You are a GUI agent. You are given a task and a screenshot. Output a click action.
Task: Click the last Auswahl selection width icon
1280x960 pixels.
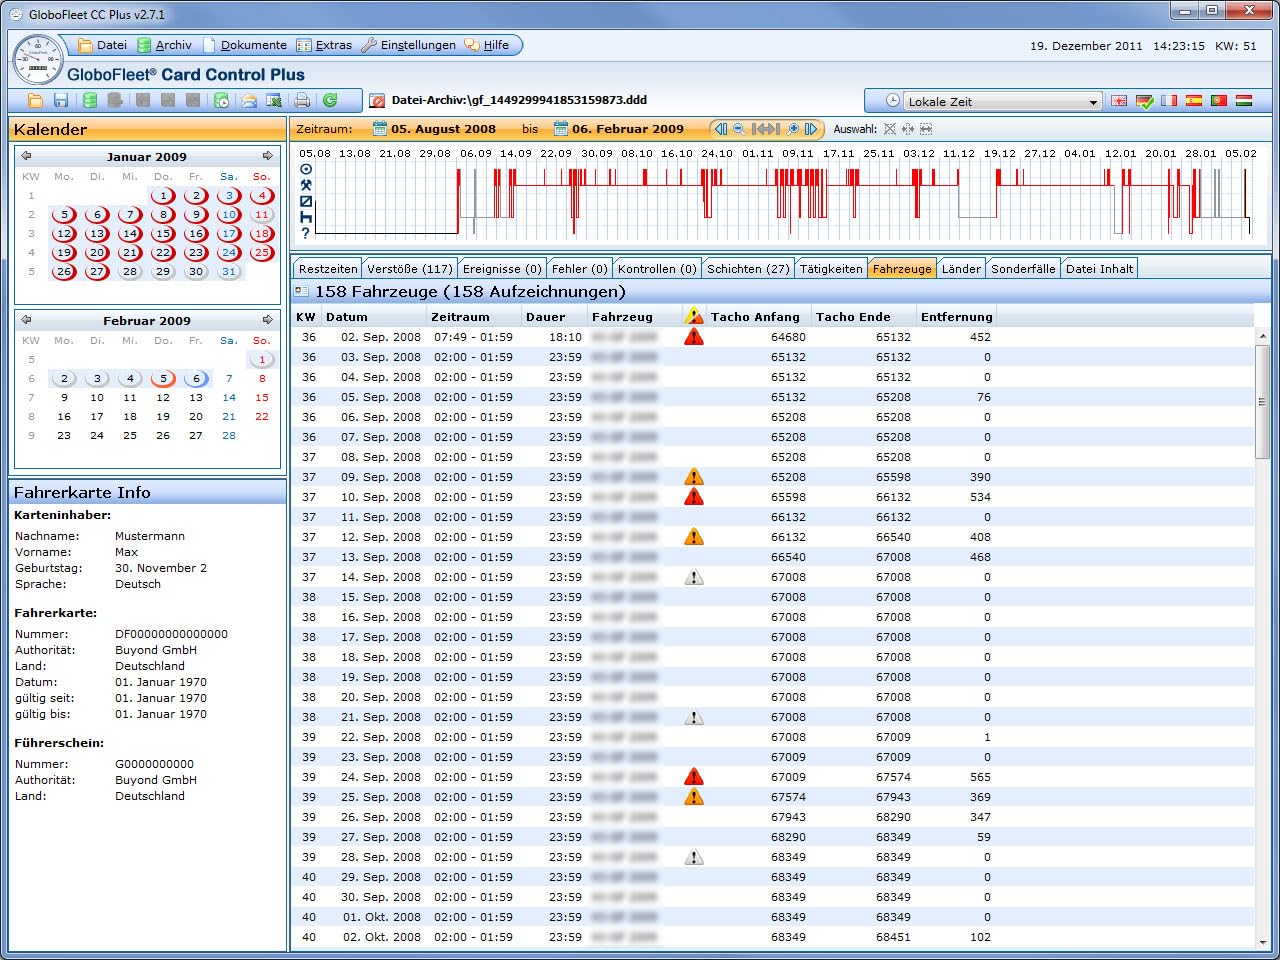coord(926,129)
